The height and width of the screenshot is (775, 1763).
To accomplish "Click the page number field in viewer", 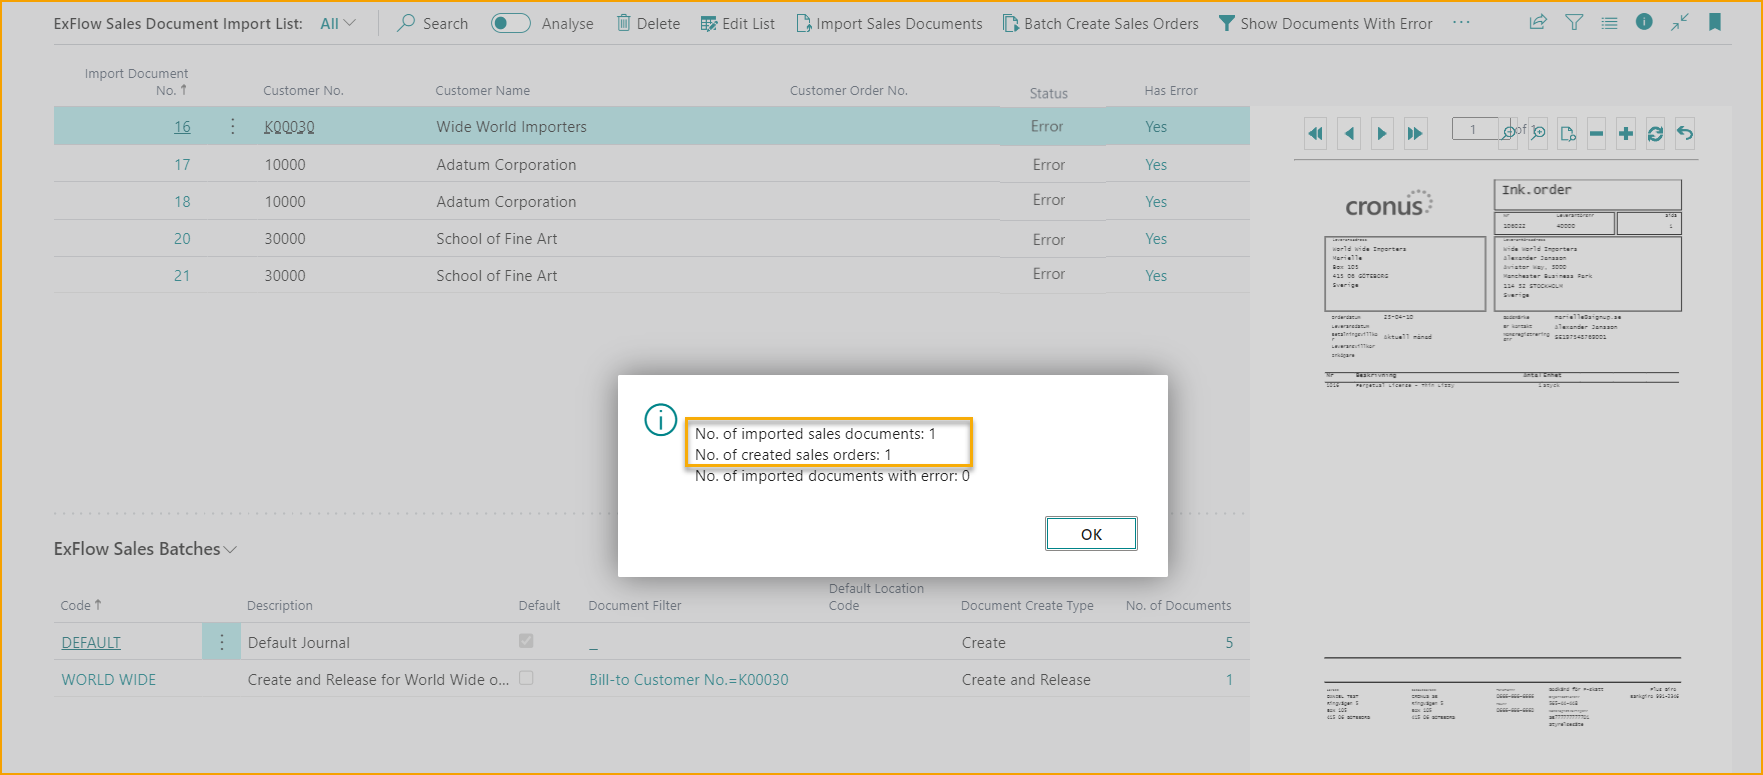I will [x=1474, y=129].
